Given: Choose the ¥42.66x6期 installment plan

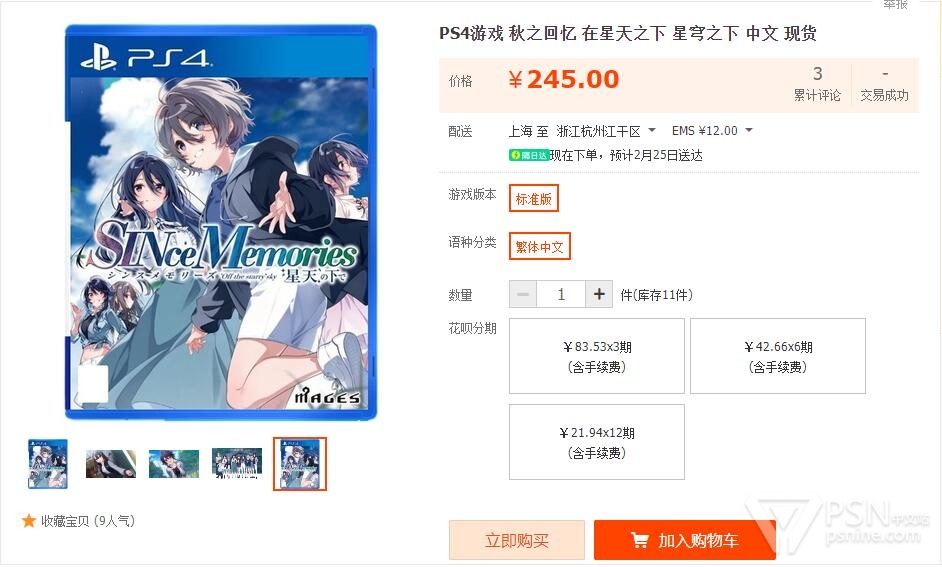Looking at the screenshot, I should tap(778, 356).
